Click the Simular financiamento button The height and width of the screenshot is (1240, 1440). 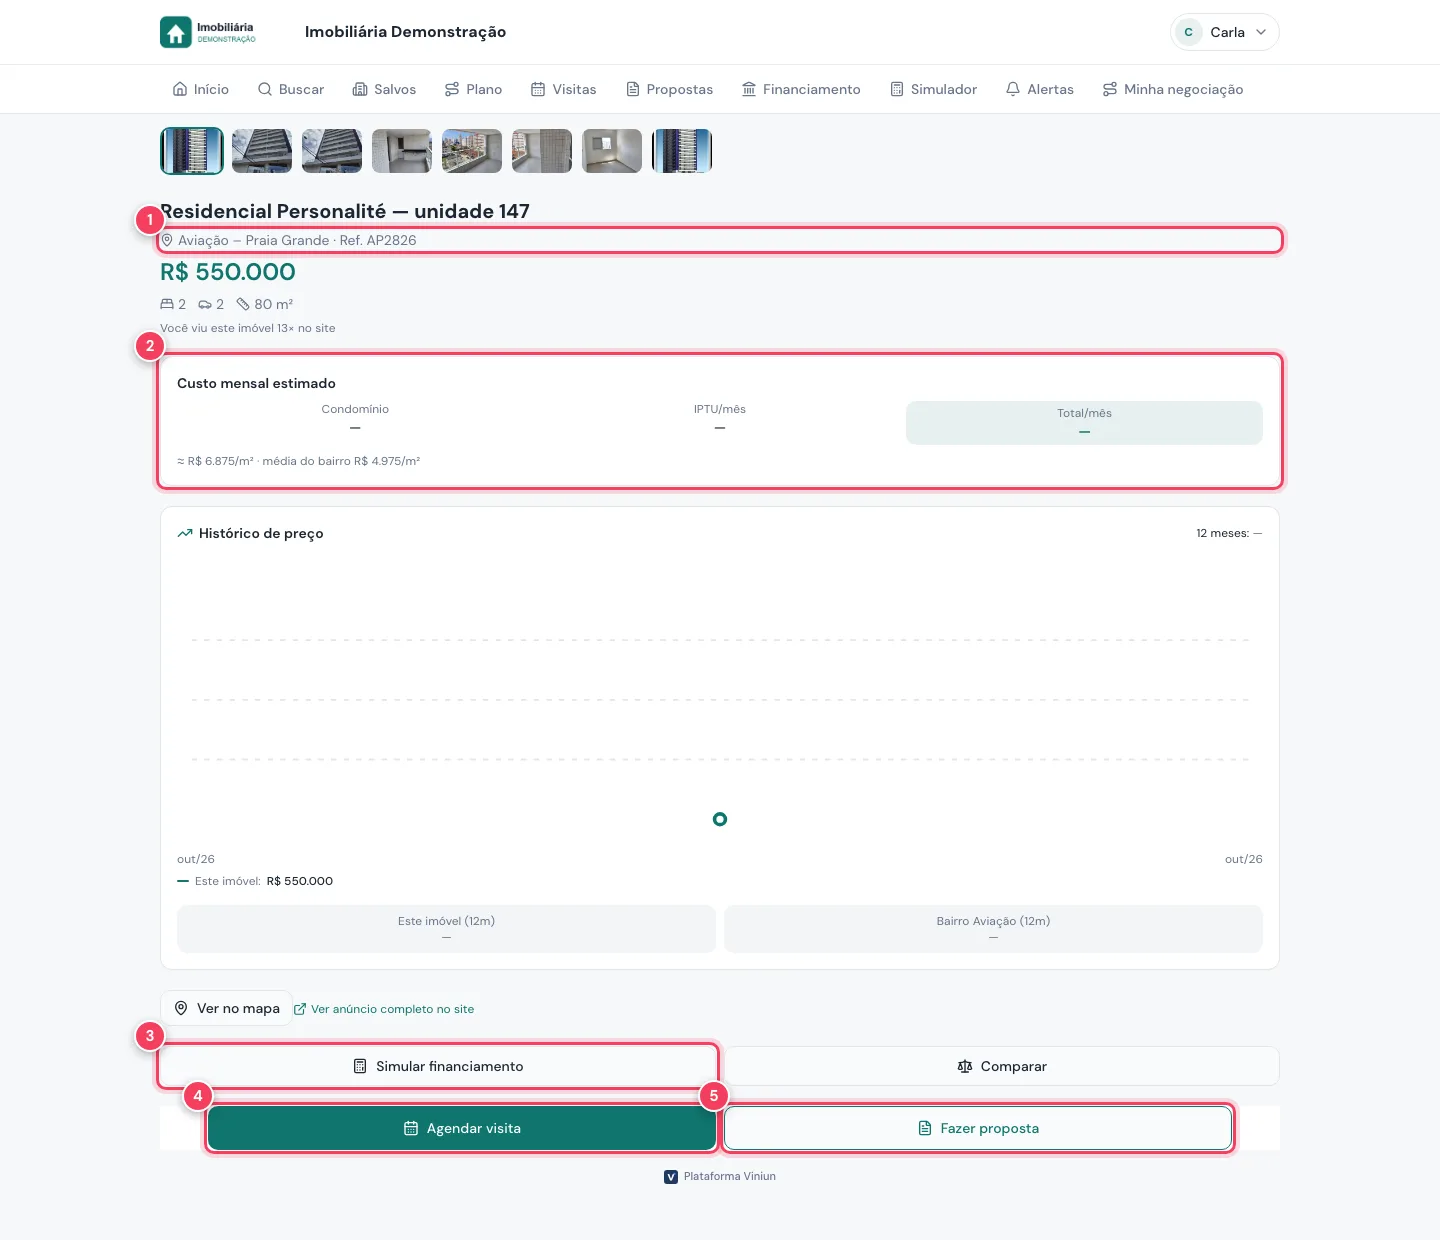pyautogui.click(x=438, y=1066)
